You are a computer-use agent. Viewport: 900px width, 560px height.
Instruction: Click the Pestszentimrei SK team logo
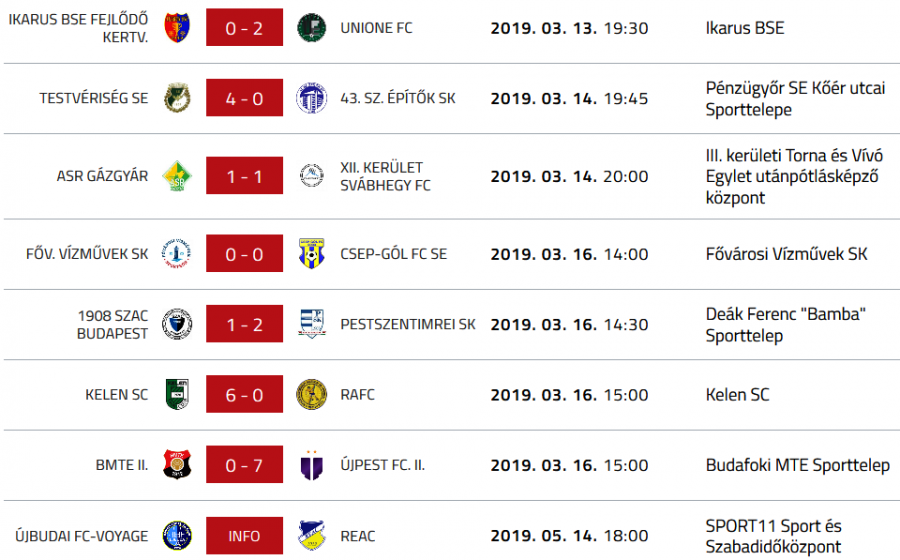point(311,324)
